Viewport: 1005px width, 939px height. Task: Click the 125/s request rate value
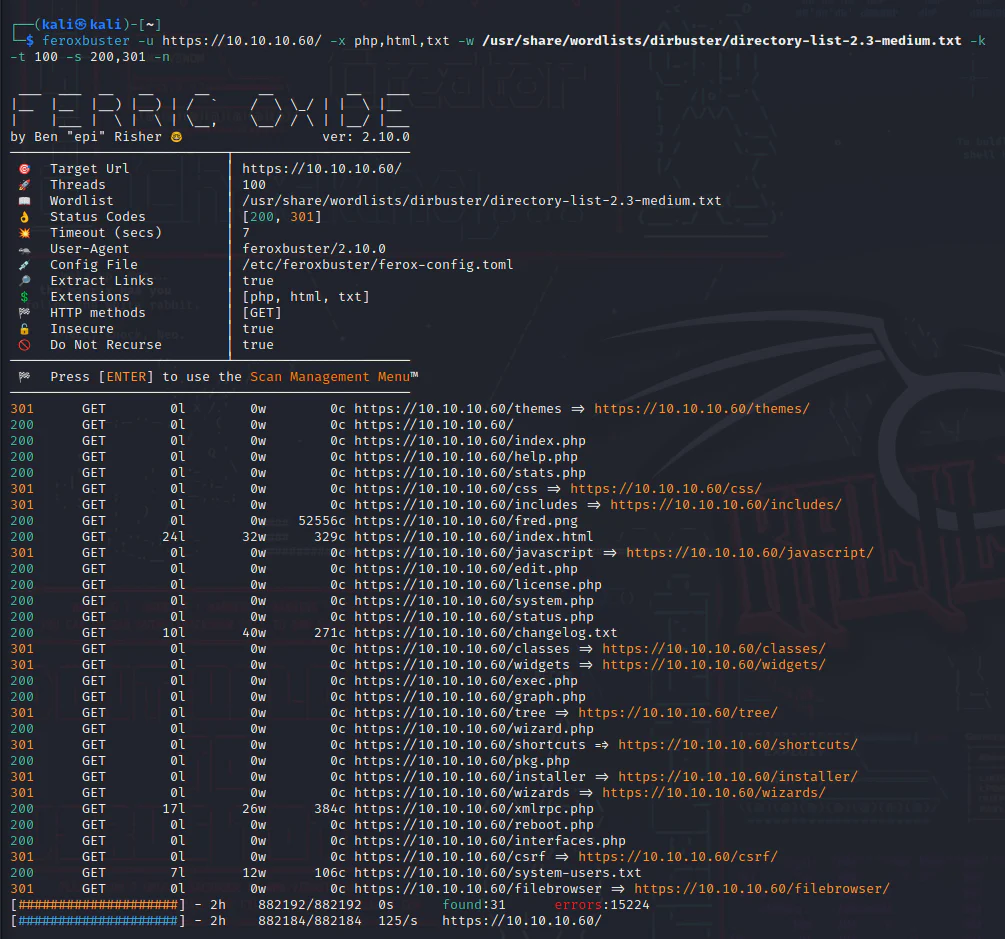(x=397, y=920)
